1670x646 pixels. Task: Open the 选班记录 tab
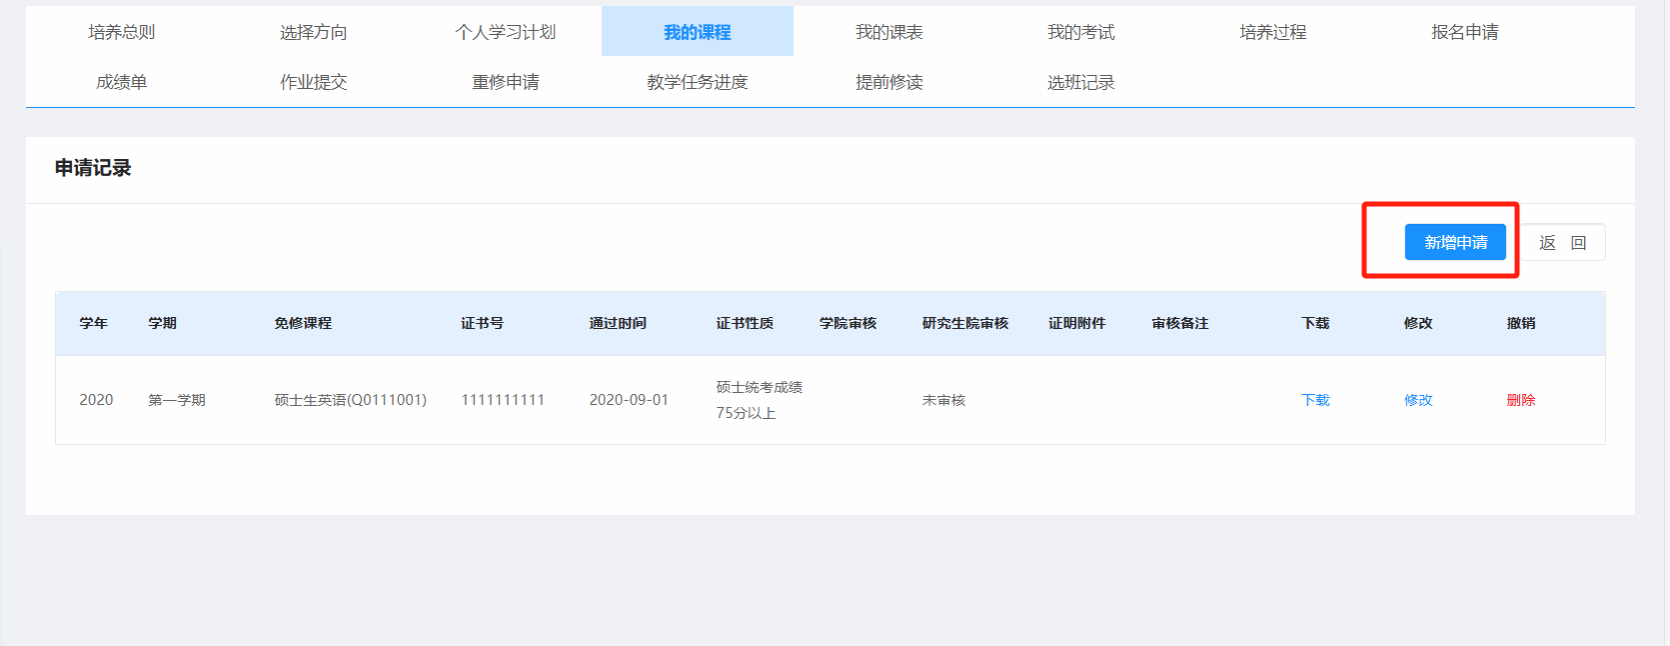[x=1081, y=82]
